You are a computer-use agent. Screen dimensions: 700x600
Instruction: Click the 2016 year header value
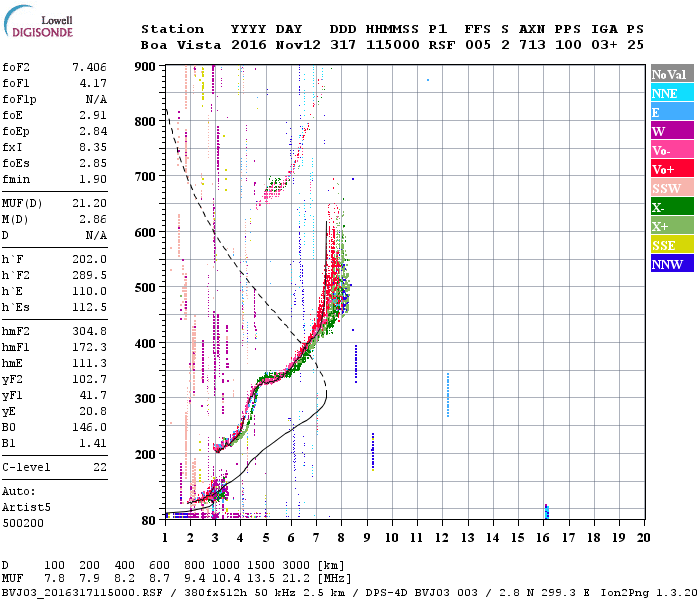248,45
